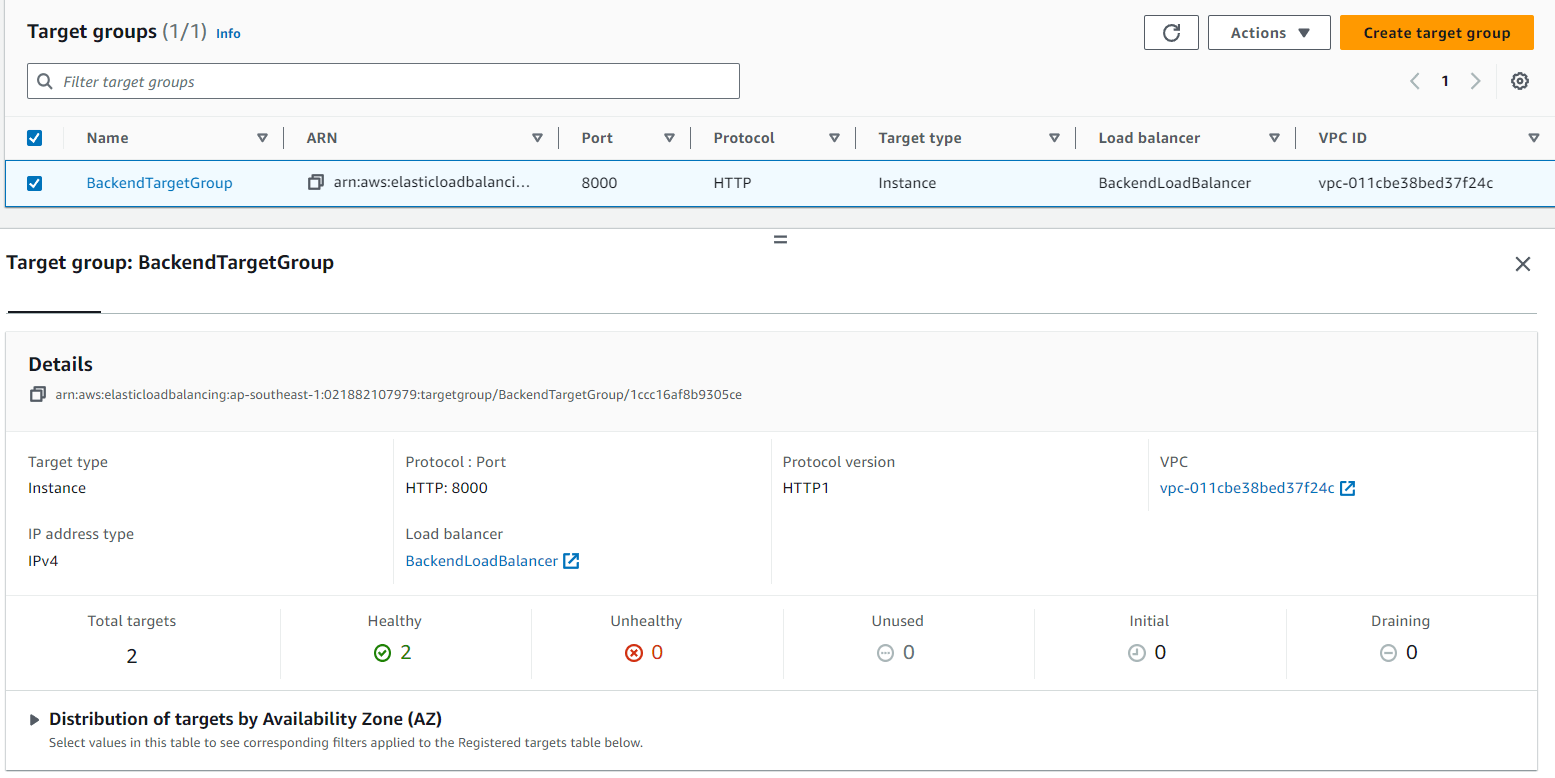This screenshot has height=778, width=1555.
Task: Click port 8000 table cell
Action: 600,183
